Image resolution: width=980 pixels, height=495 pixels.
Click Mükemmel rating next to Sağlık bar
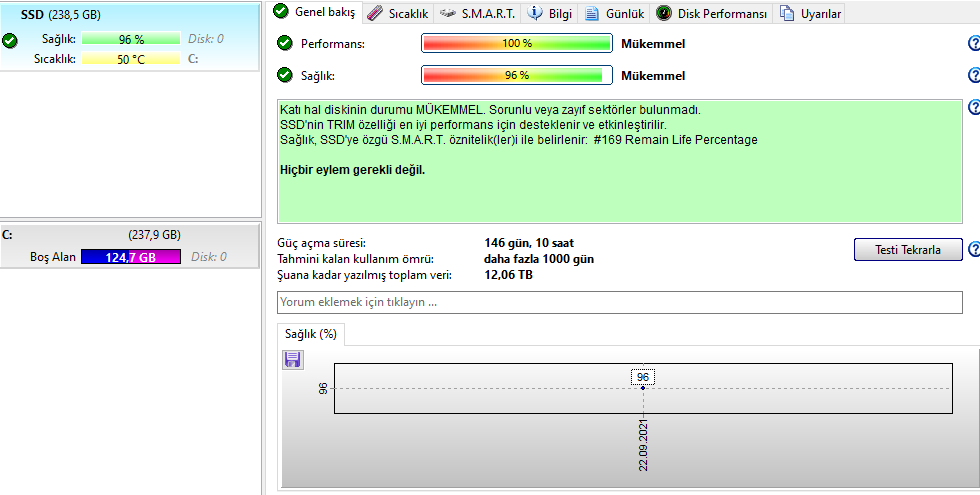pos(653,76)
